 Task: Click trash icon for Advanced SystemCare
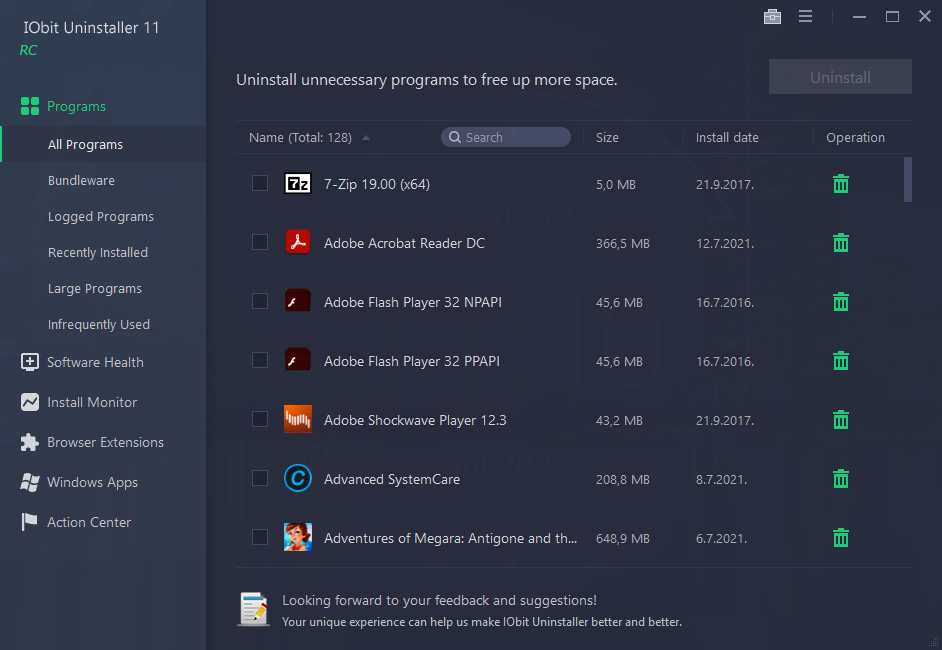click(x=841, y=479)
